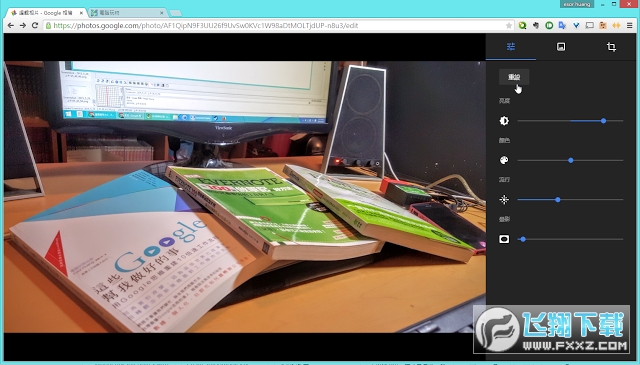Click the vignette icon
The width and height of the screenshot is (640, 365).
coord(504,239)
